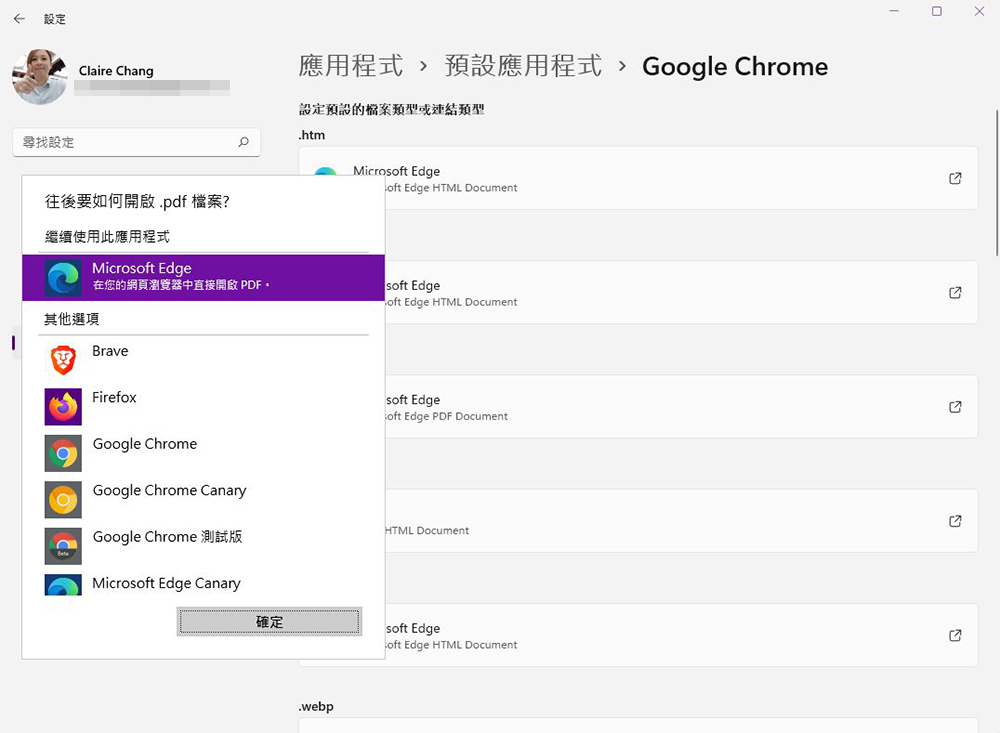This screenshot has height=733, width=1000.
Task: Click the 繼續使用此應用程式 label
Action: pos(107,237)
